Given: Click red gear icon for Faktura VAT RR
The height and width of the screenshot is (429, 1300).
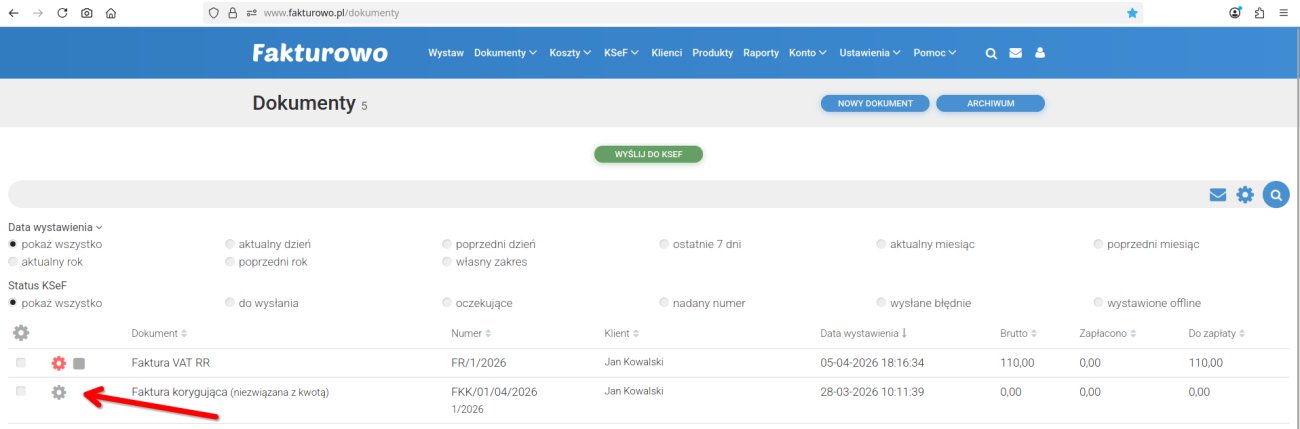Looking at the screenshot, I should [59, 363].
